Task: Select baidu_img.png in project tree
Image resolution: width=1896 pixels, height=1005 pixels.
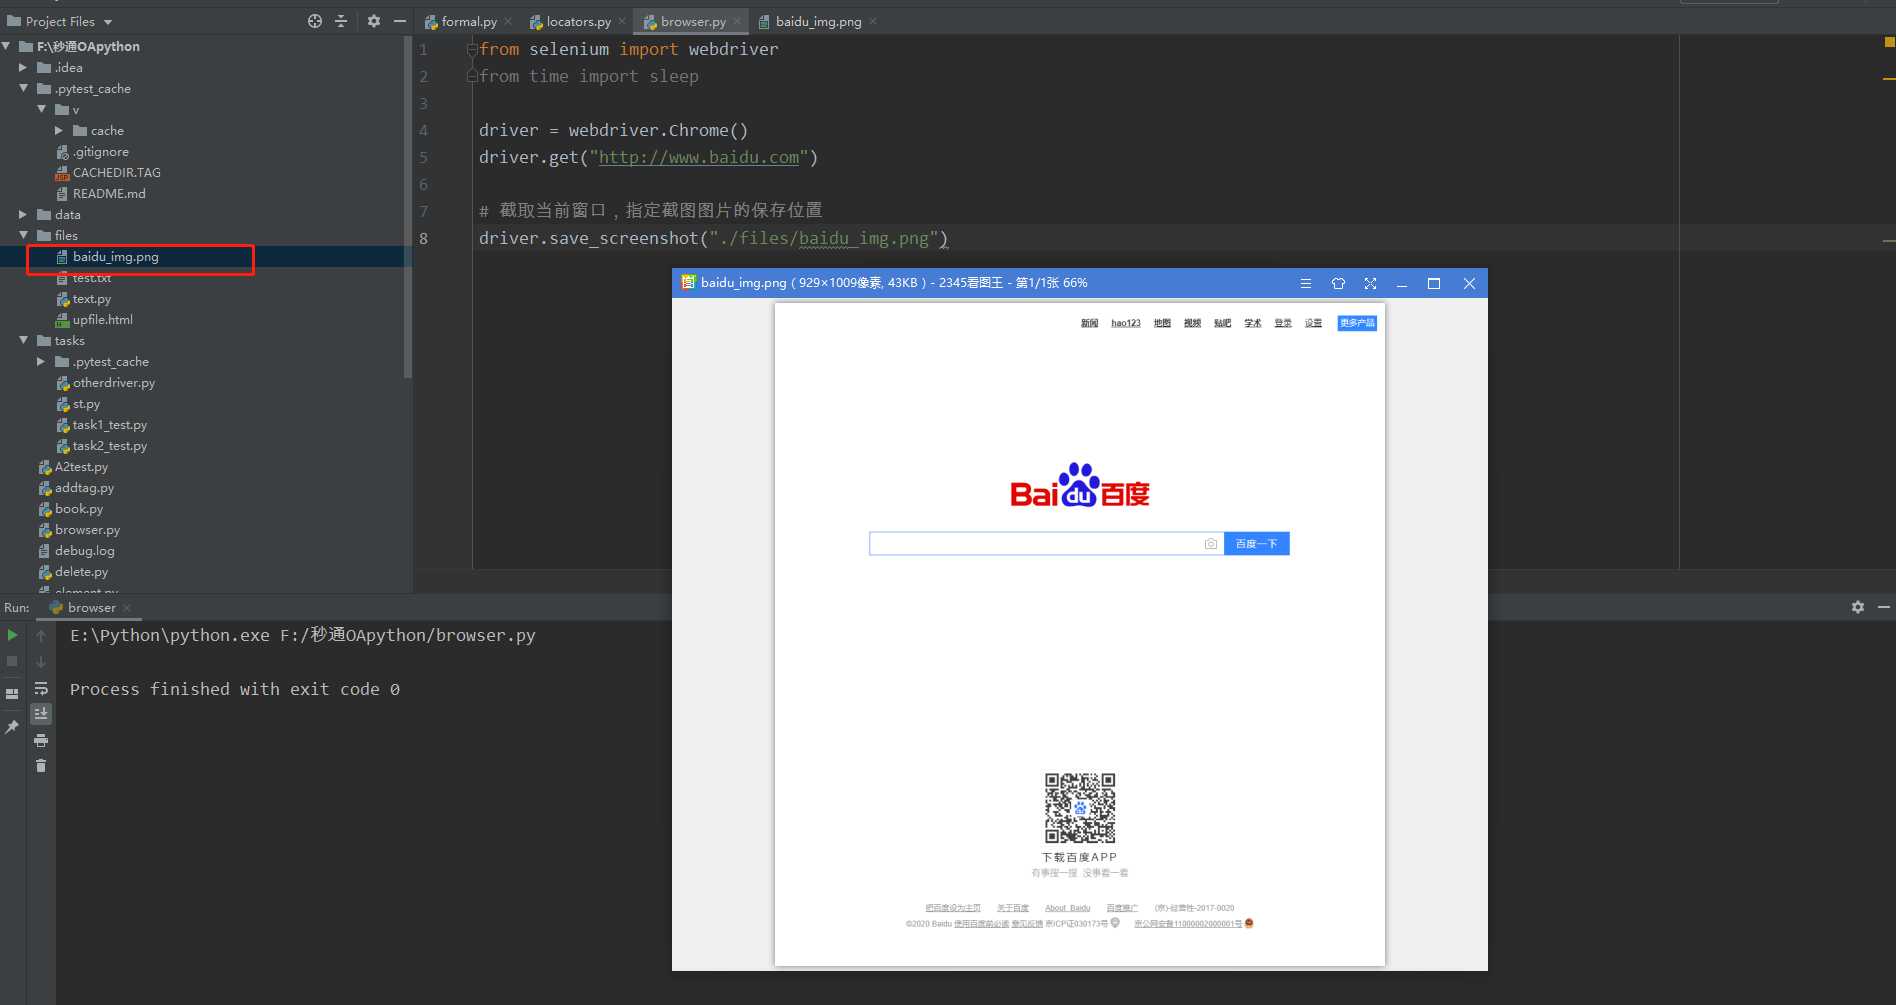Action: pyautogui.click(x=115, y=257)
